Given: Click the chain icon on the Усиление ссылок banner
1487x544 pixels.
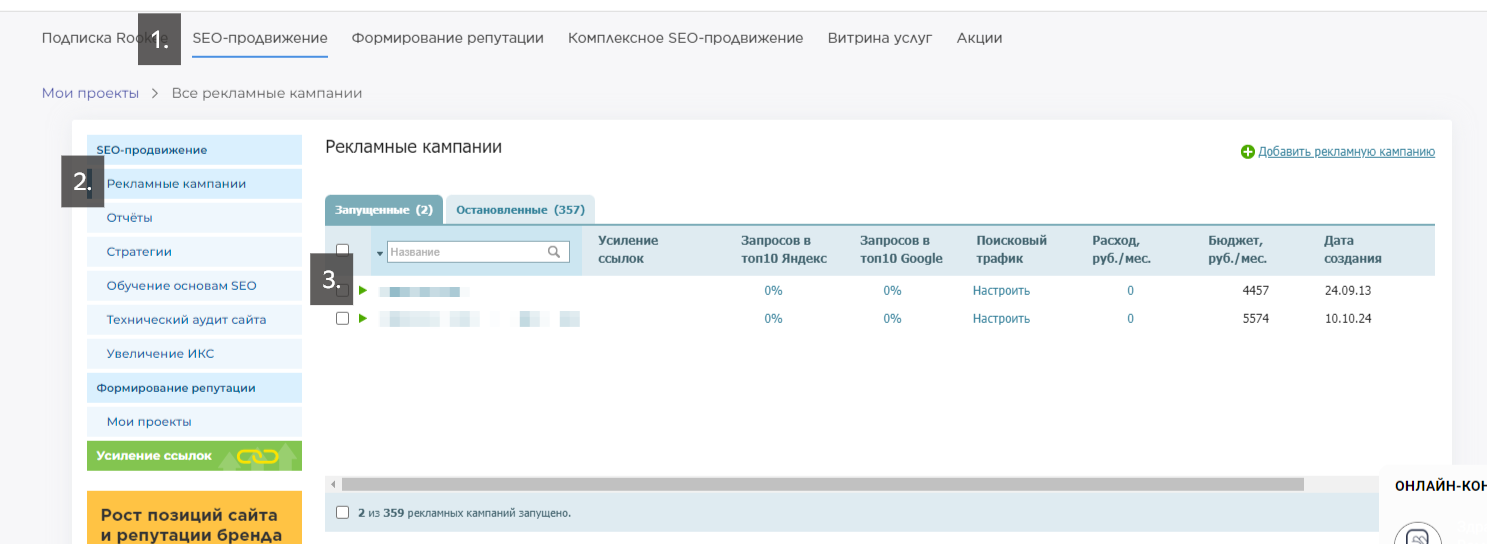Looking at the screenshot, I should (257, 456).
